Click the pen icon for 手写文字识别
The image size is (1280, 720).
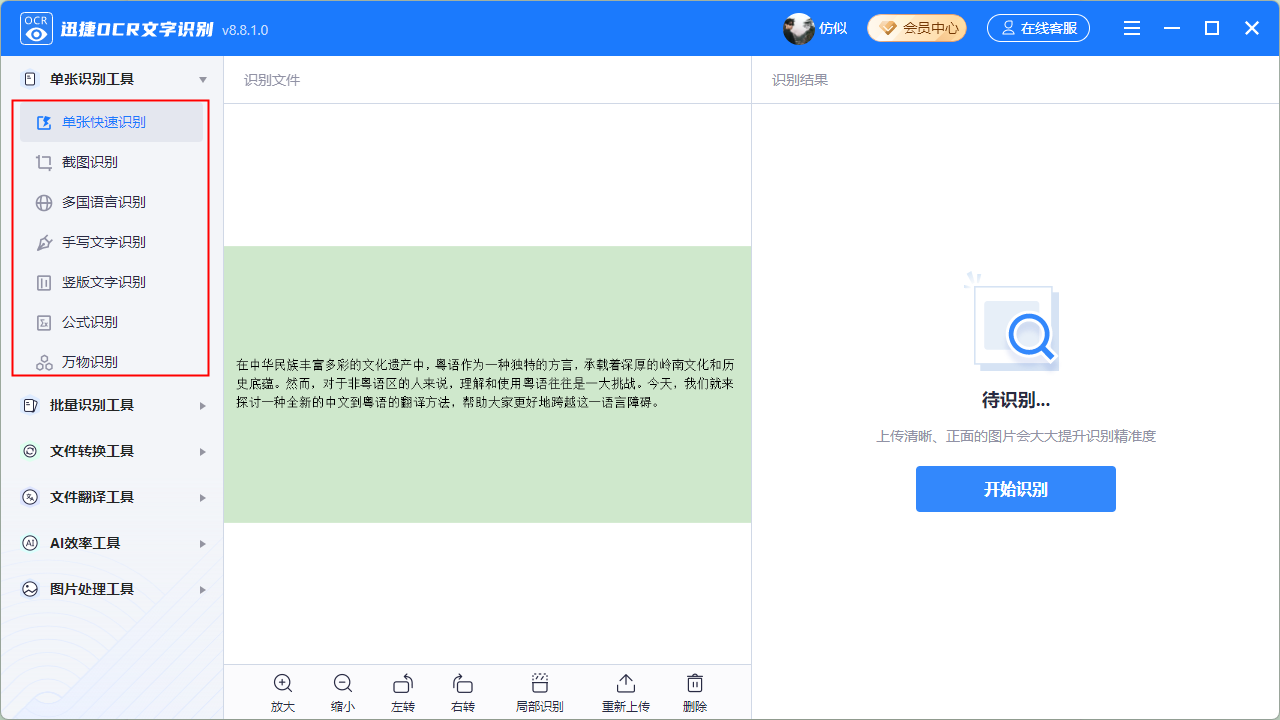[44, 242]
